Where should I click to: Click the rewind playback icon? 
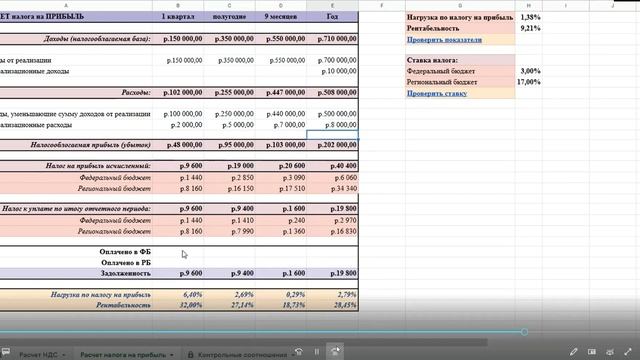tap(299, 352)
